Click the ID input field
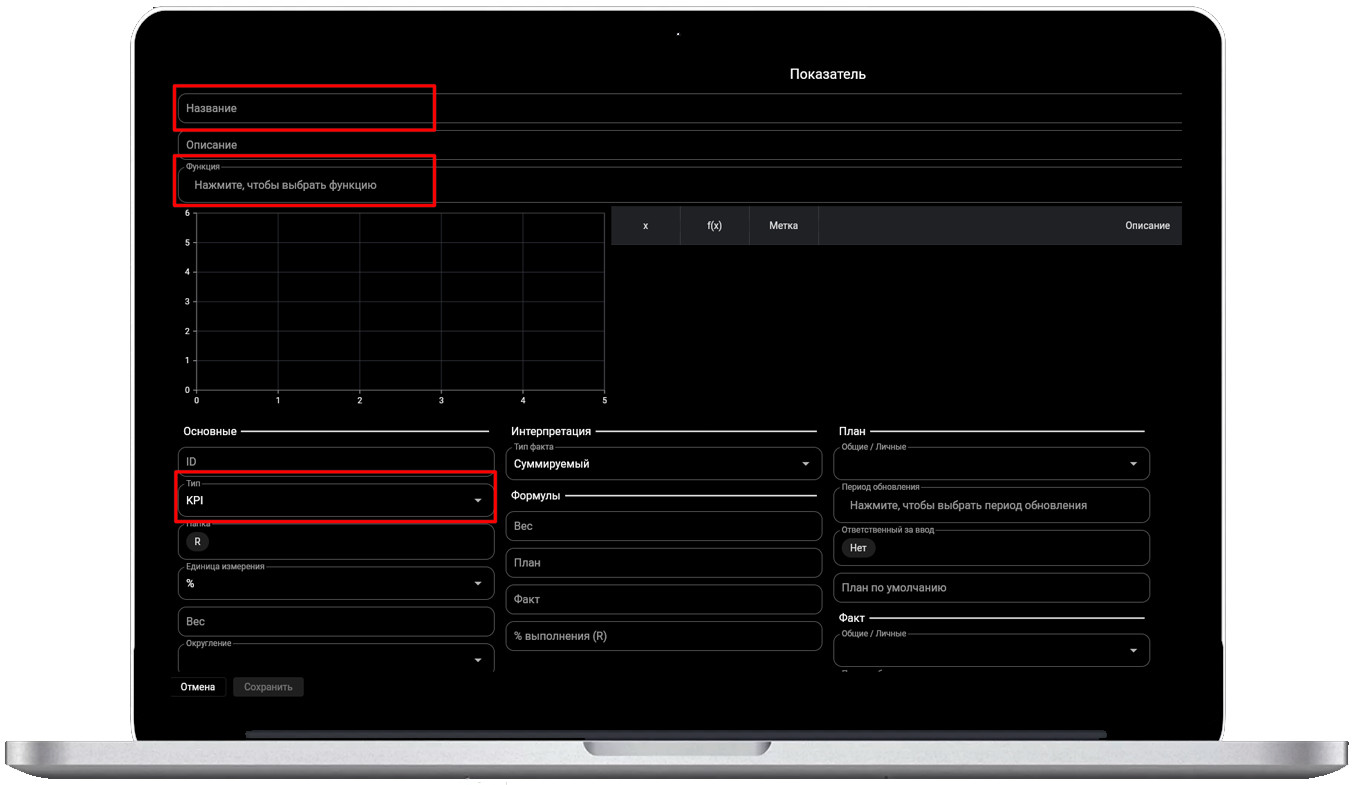1352x785 pixels. 336,462
